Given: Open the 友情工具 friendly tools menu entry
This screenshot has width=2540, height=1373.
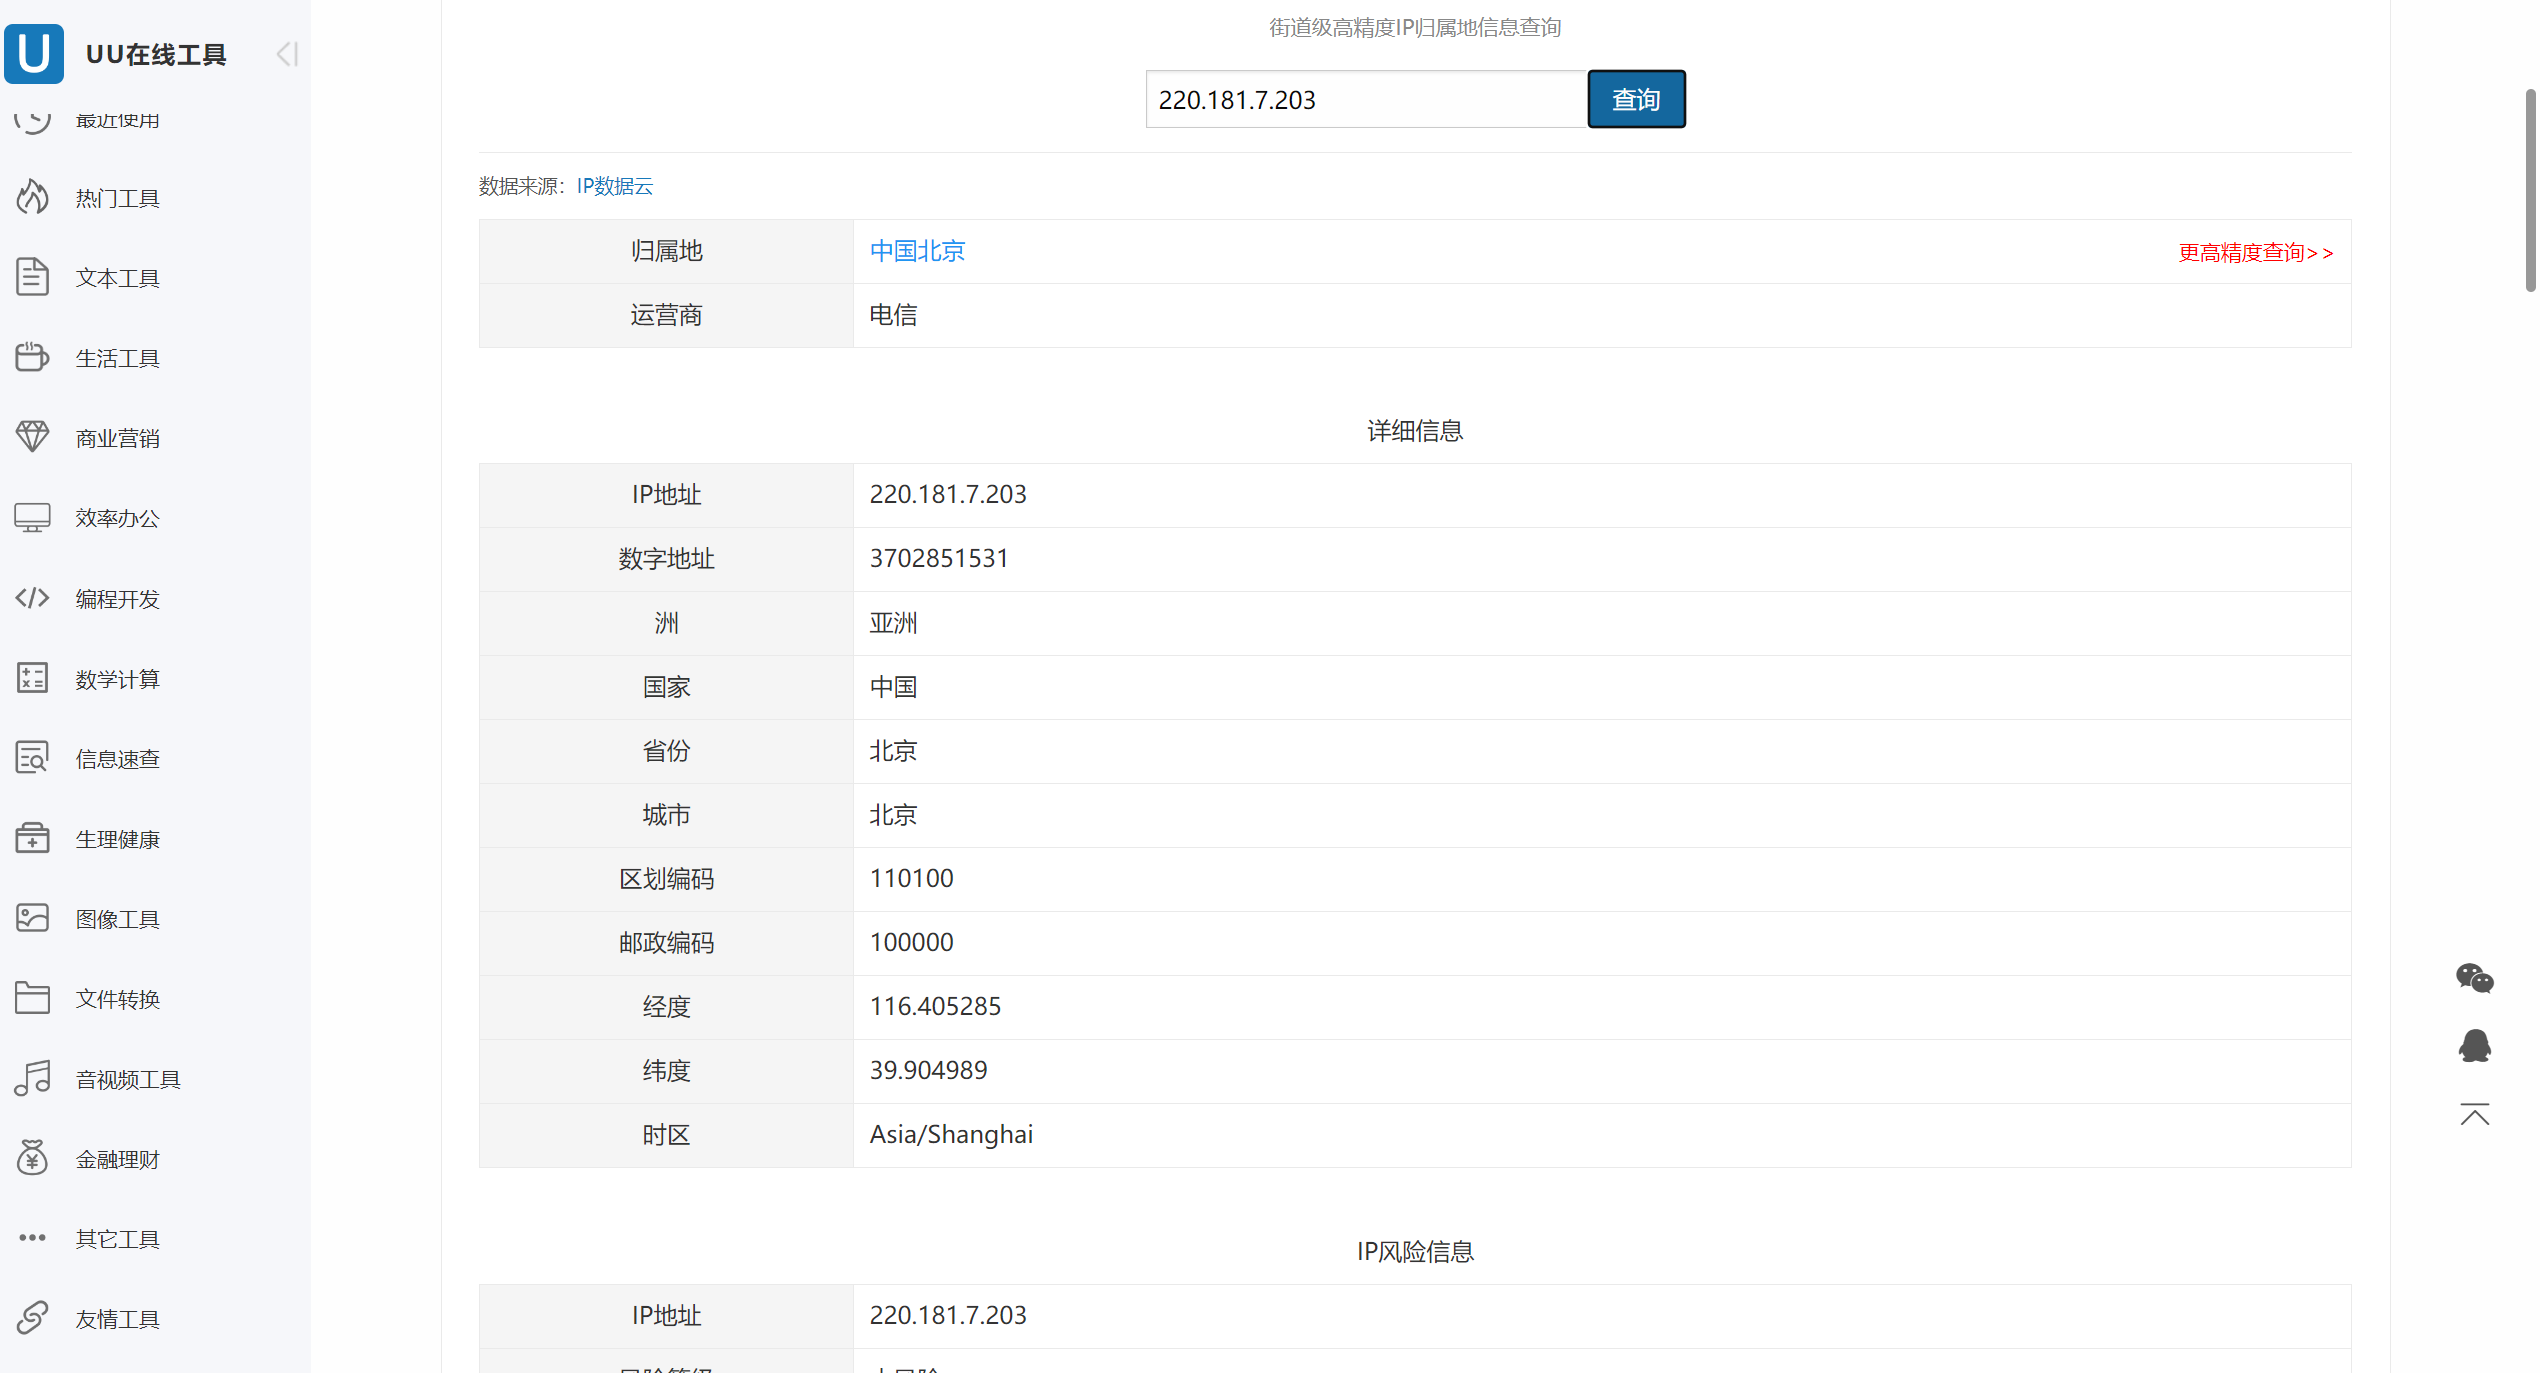Looking at the screenshot, I should (117, 1318).
